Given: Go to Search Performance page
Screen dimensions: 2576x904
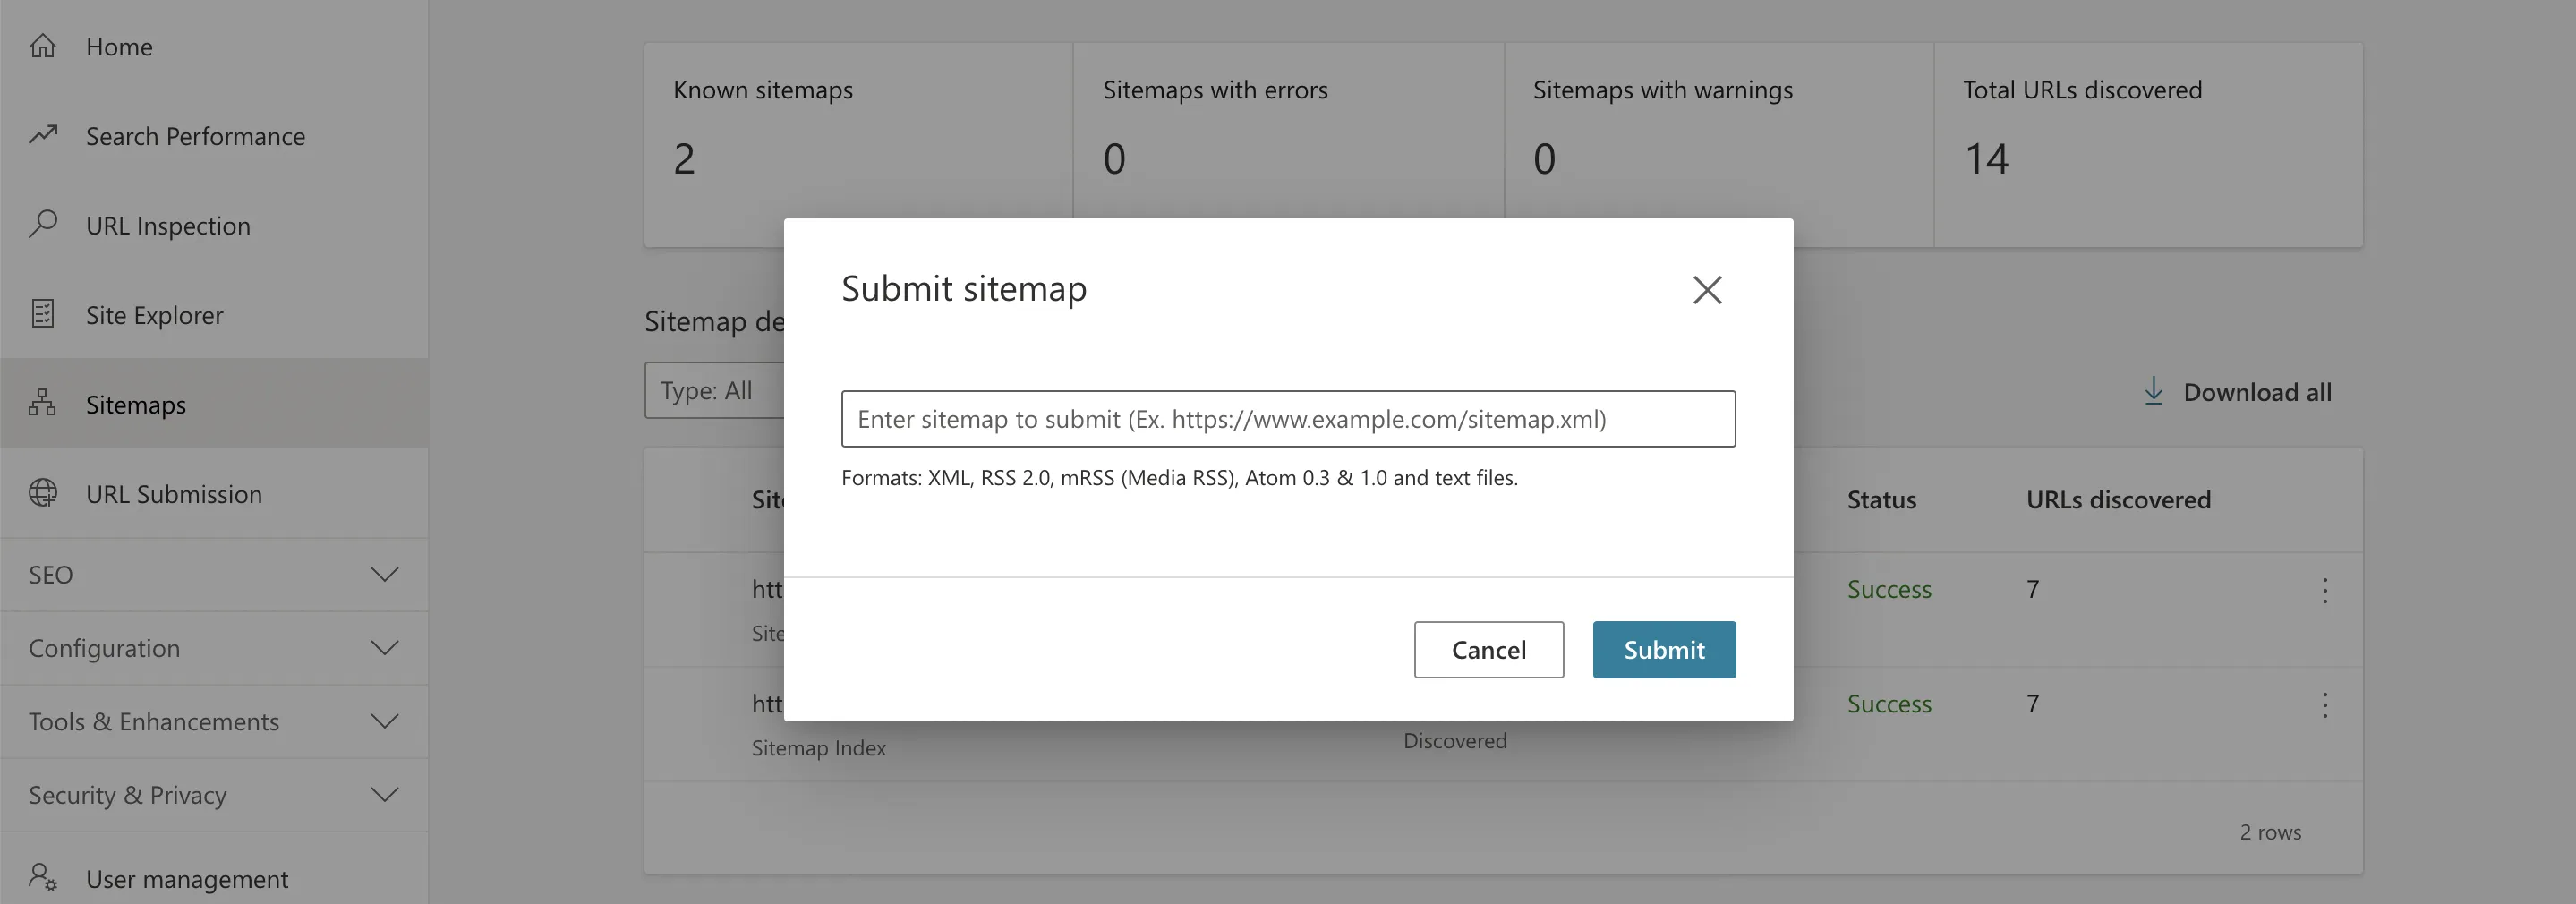Looking at the screenshot, I should (214, 135).
